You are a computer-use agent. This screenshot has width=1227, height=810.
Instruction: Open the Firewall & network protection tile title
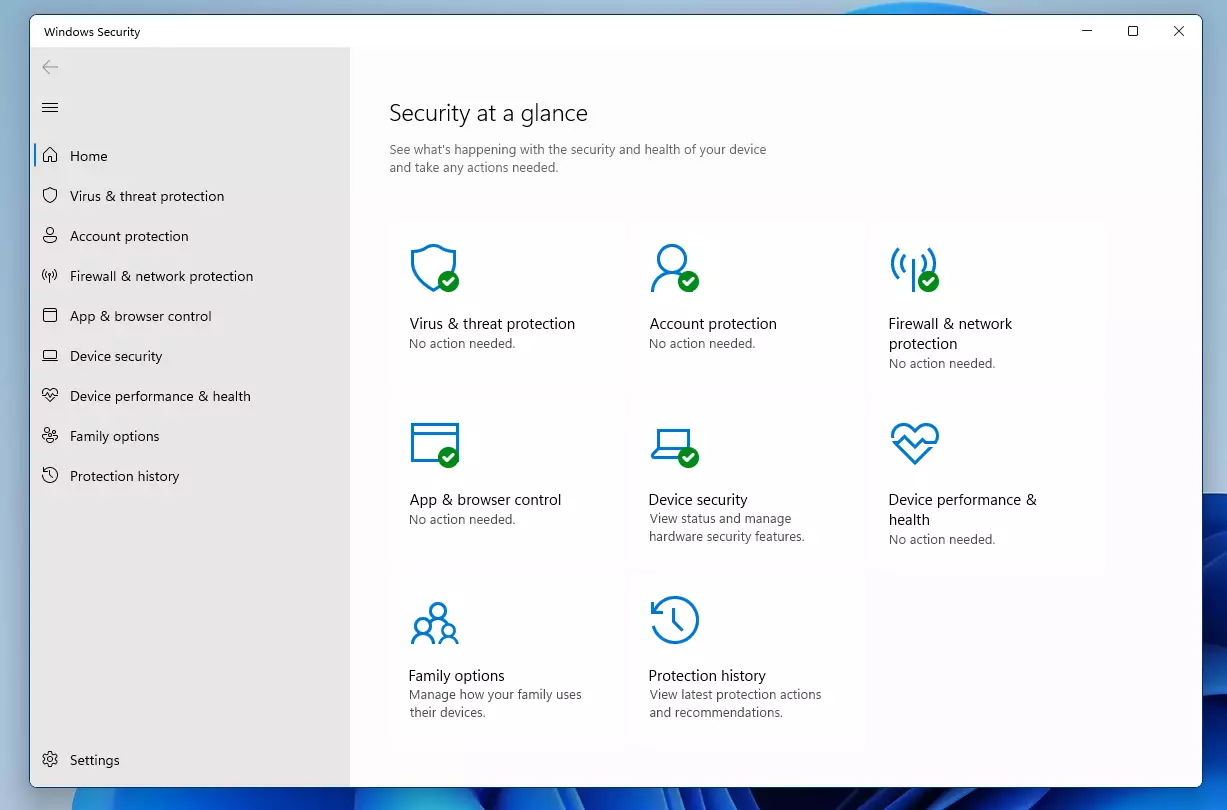coord(950,334)
